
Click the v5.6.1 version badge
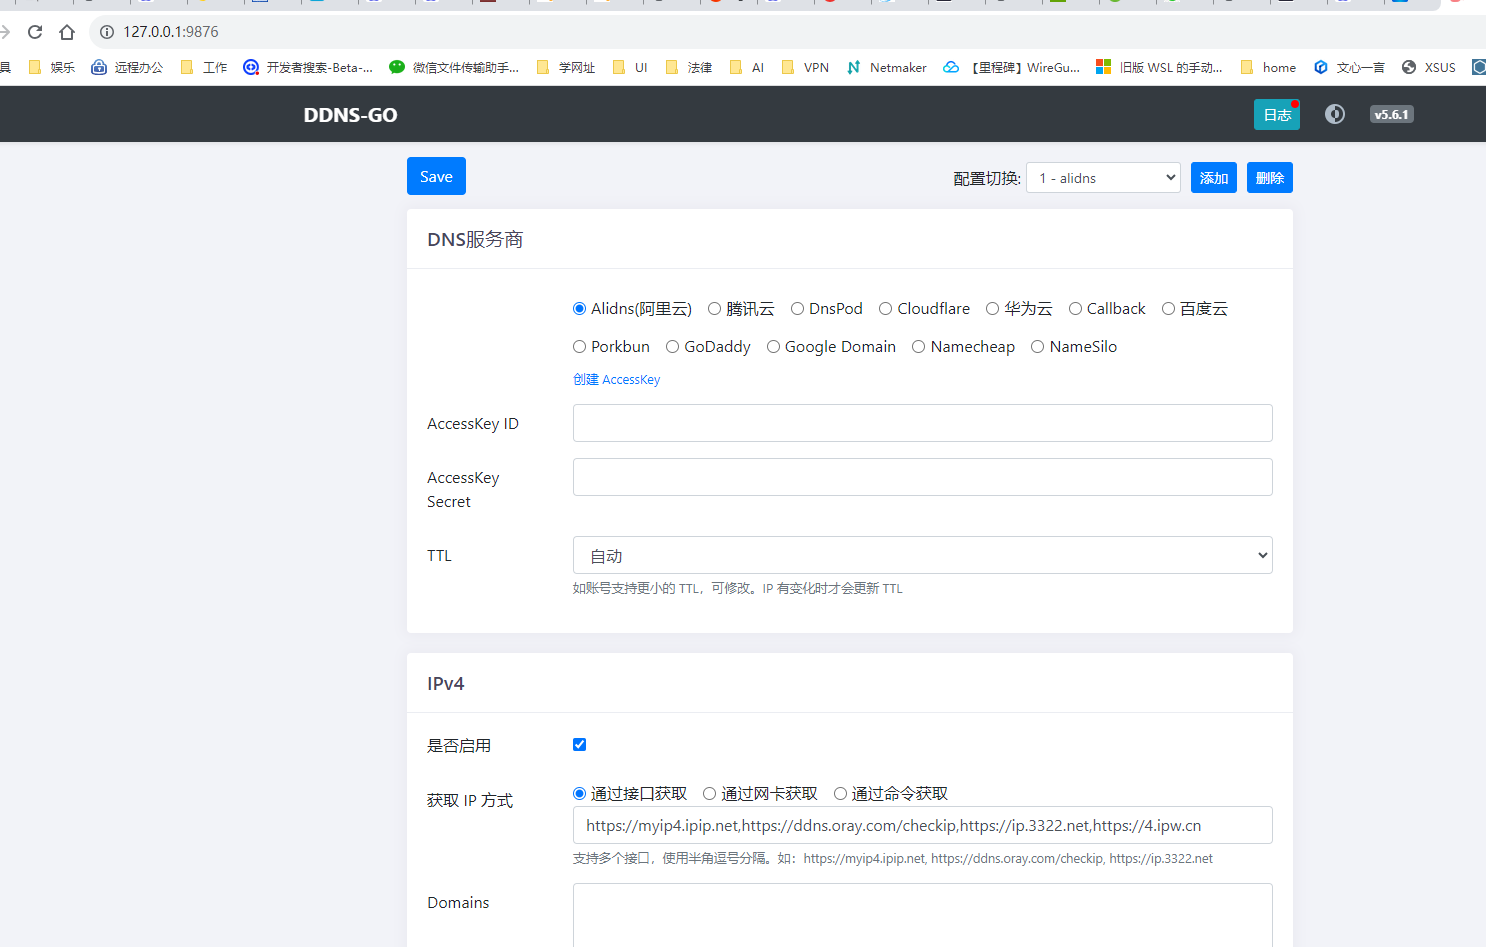pyautogui.click(x=1391, y=114)
